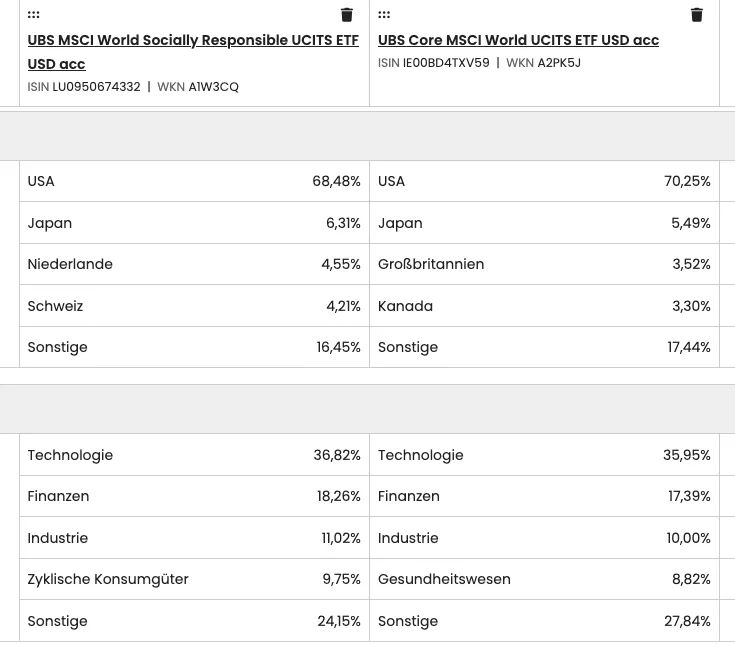Click left Technologie 36,82% row
Screen dimensions: 735x652
point(194,455)
